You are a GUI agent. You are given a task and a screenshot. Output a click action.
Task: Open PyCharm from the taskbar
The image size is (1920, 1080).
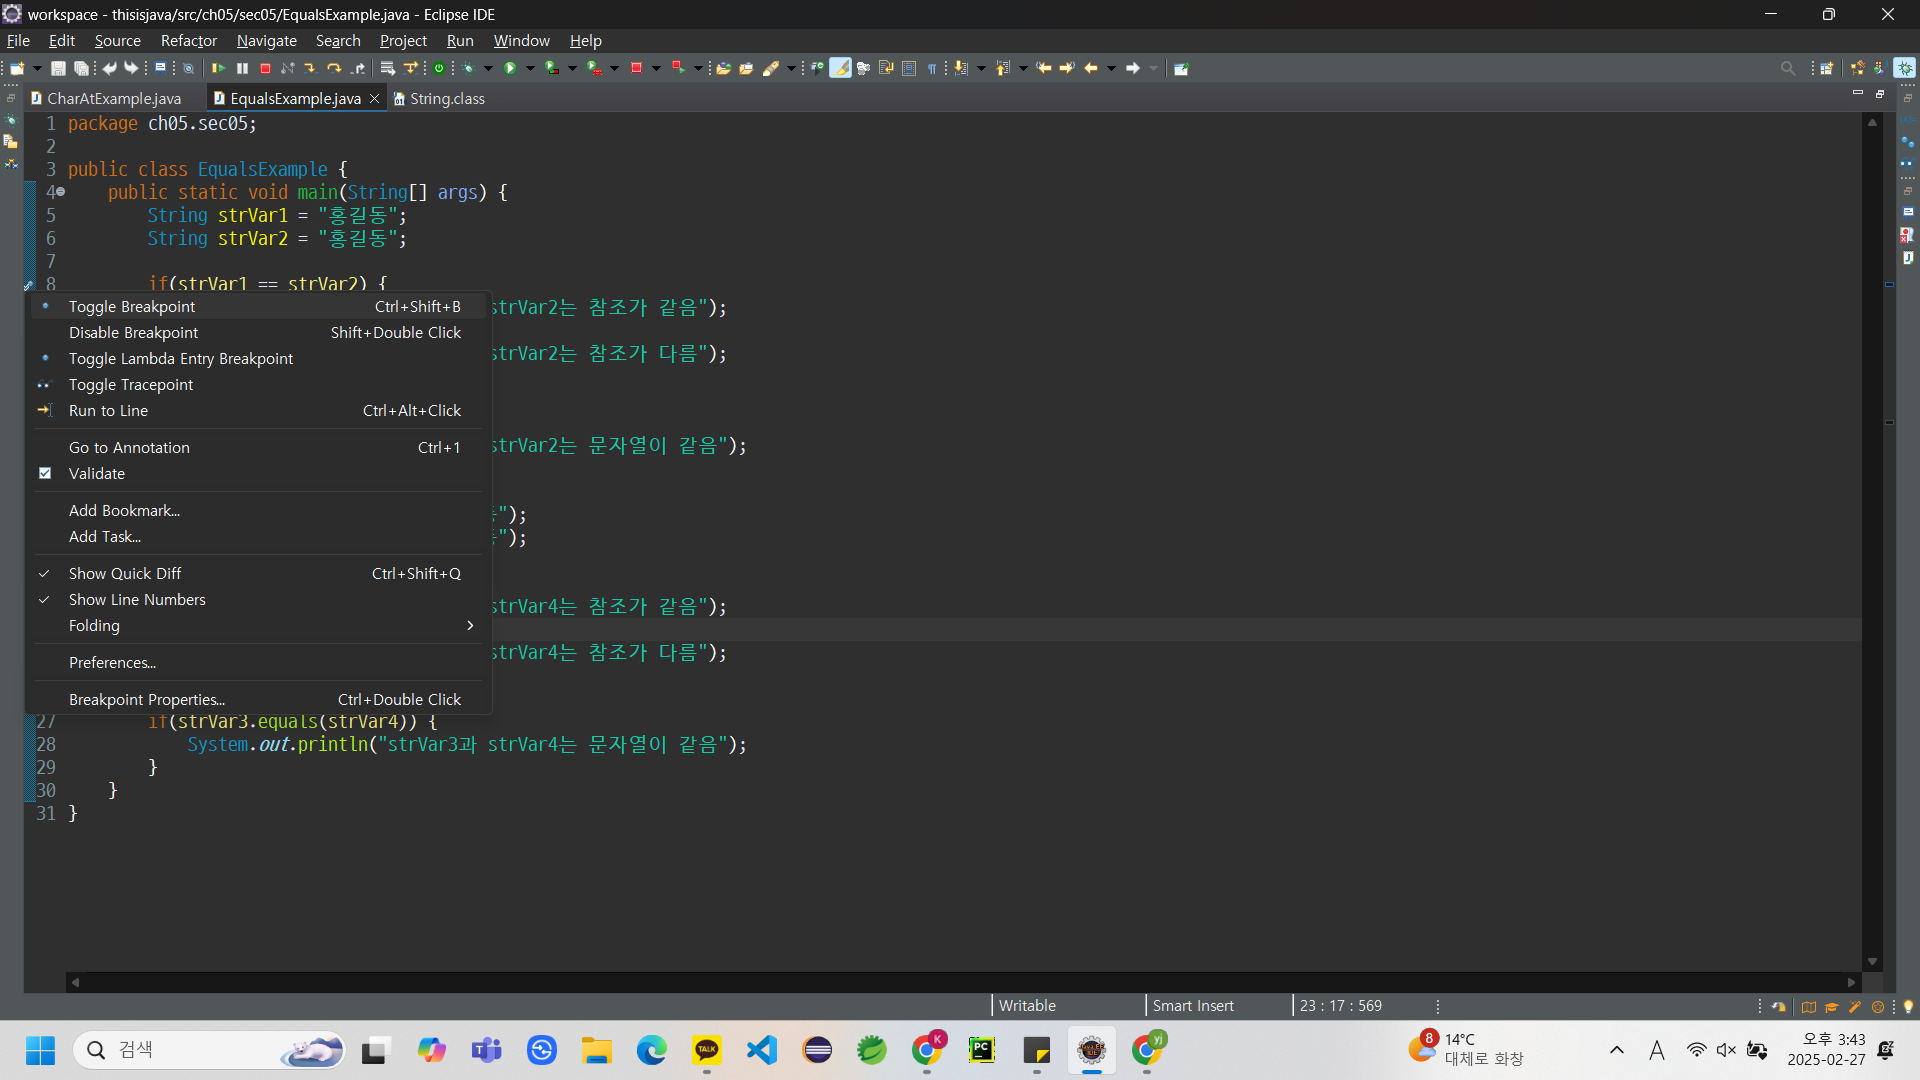coord(981,1049)
